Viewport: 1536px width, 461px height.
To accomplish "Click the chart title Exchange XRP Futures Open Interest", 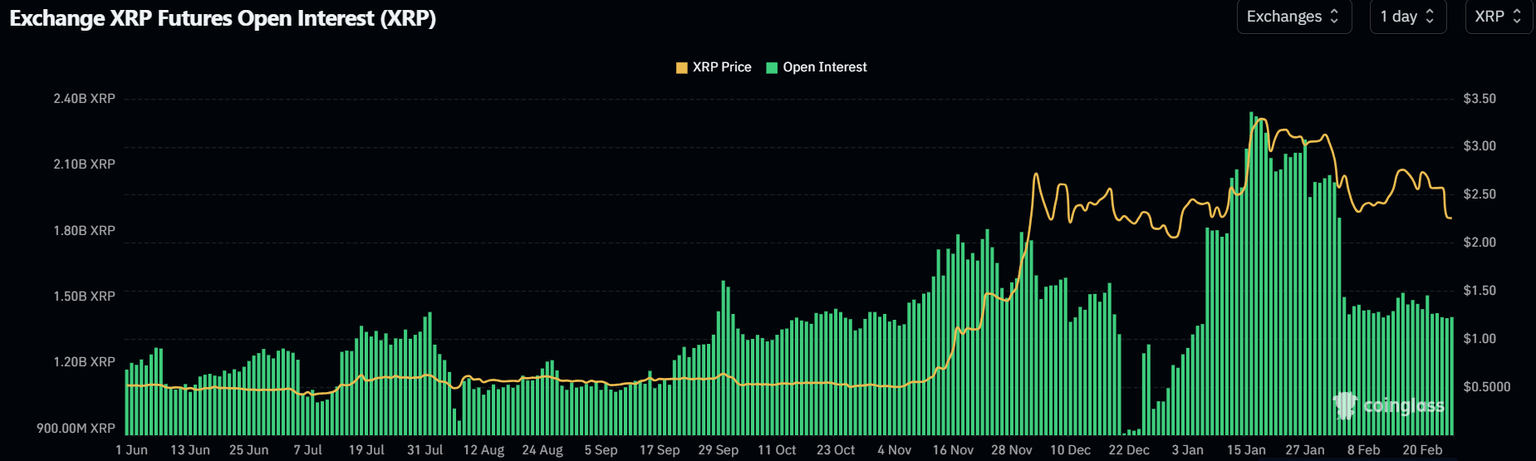I will [x=222, y=18].
